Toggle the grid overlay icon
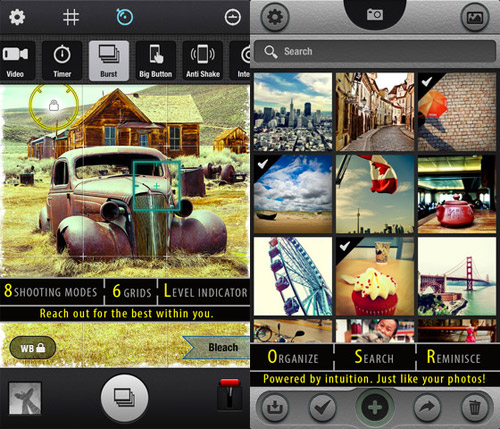Viewport: 500px width, 429px height. coord(71,17)
